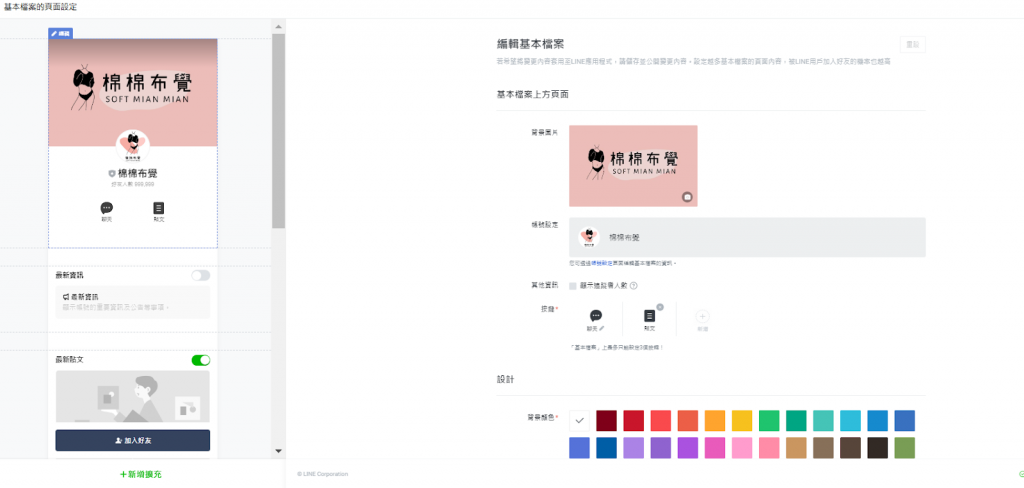
Task: Choose the teal green color swatch
Action: (x=796, y=421)
